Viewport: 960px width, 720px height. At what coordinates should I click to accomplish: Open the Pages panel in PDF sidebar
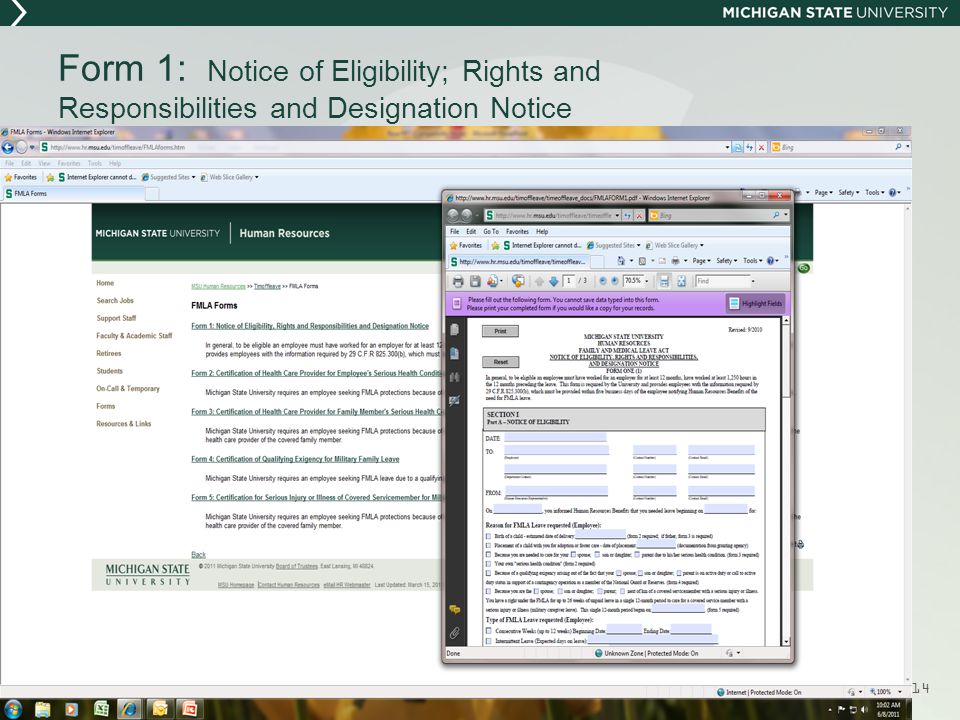point(454,330)
